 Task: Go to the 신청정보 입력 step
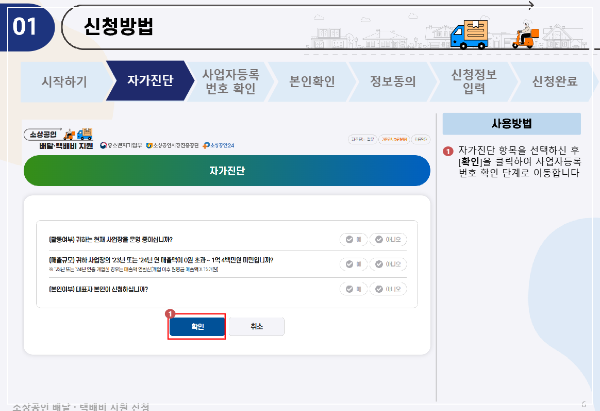(474, 82)
